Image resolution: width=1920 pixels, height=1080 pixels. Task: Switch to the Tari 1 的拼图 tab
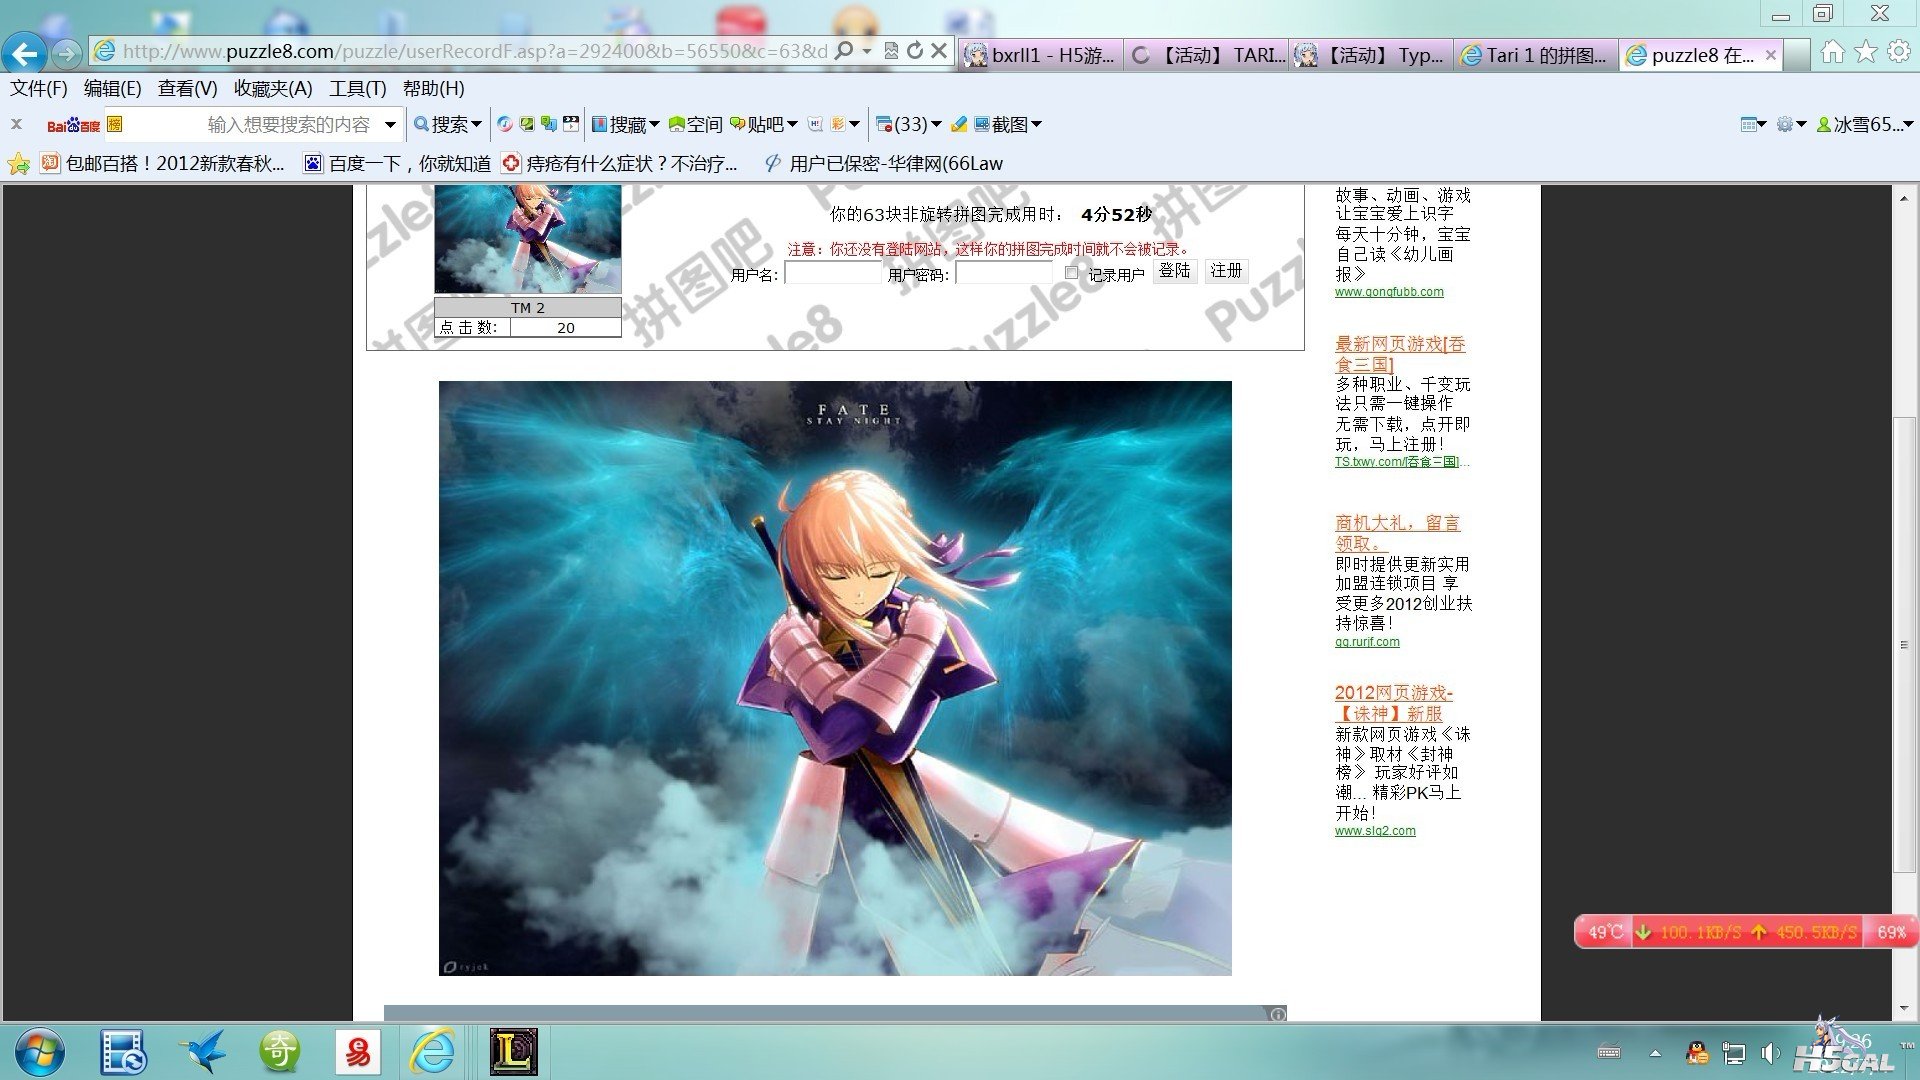click(x=1537, y=55)
